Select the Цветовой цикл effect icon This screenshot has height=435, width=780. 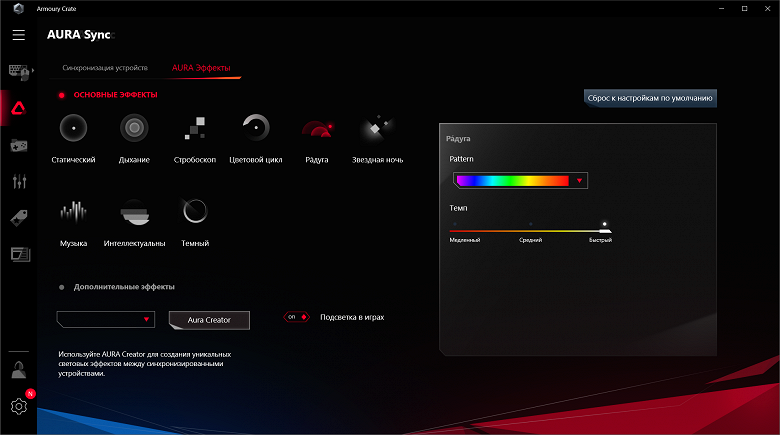pos(256,128)
